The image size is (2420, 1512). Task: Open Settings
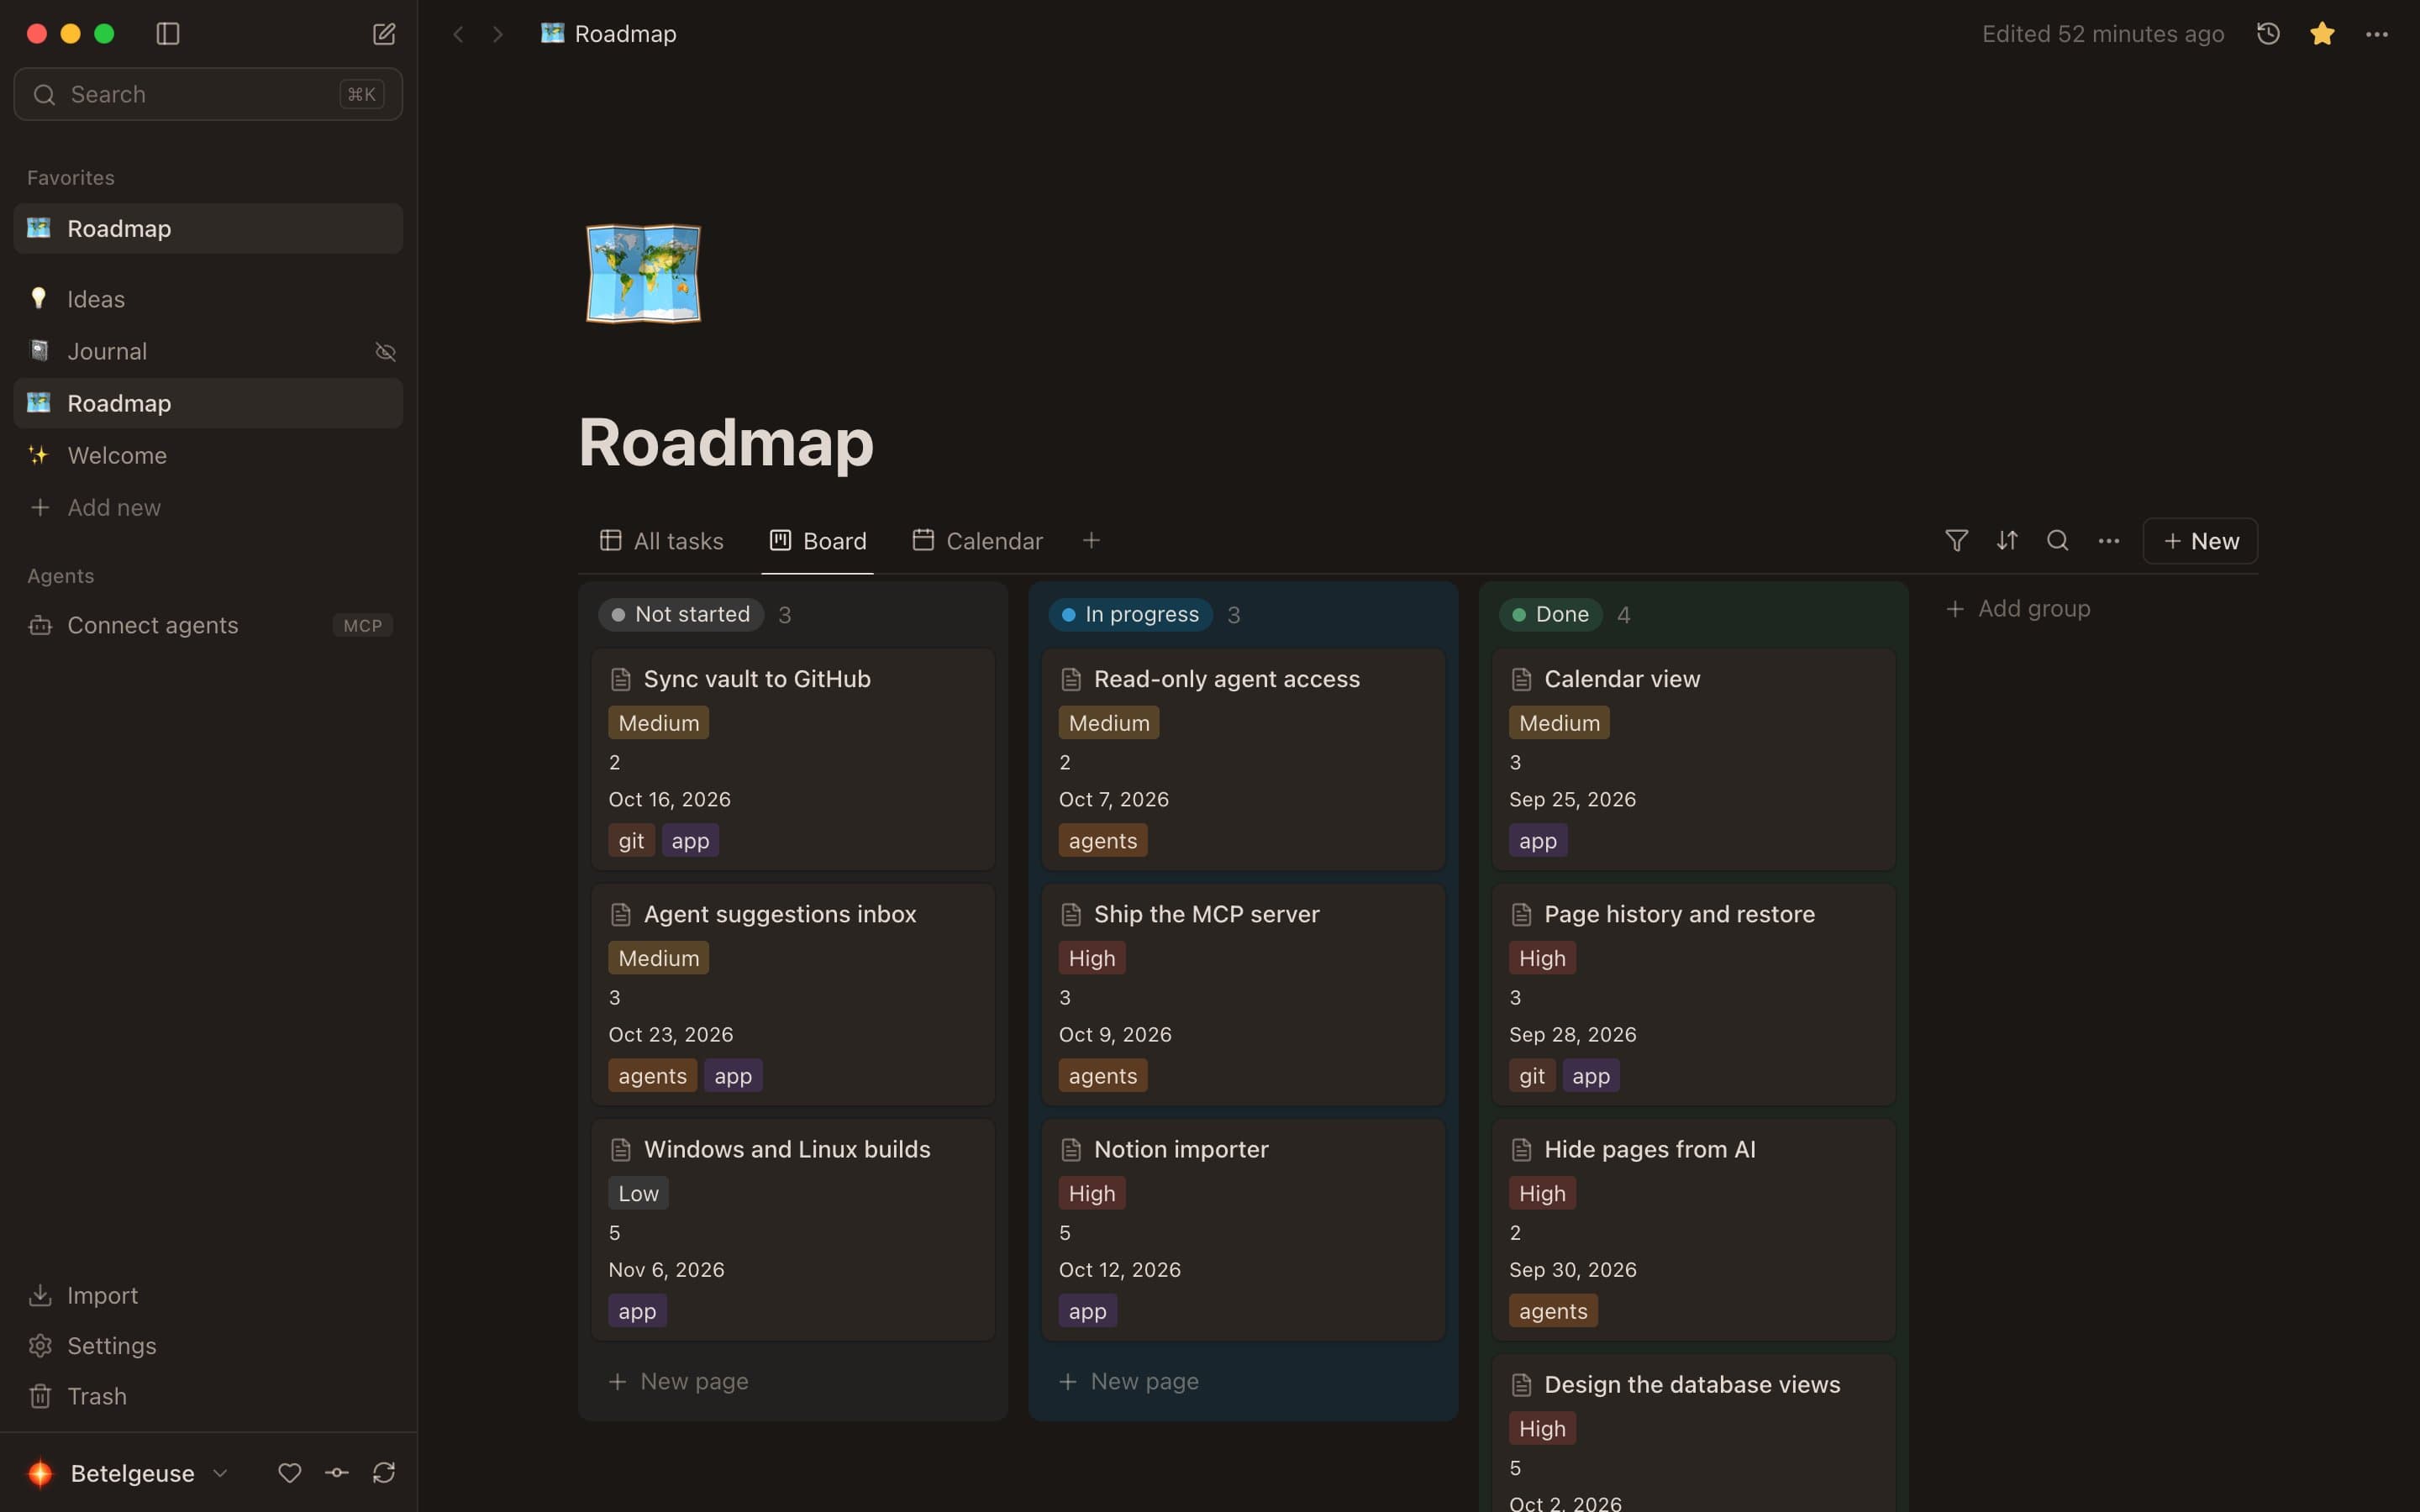(x=208, y=1345)
